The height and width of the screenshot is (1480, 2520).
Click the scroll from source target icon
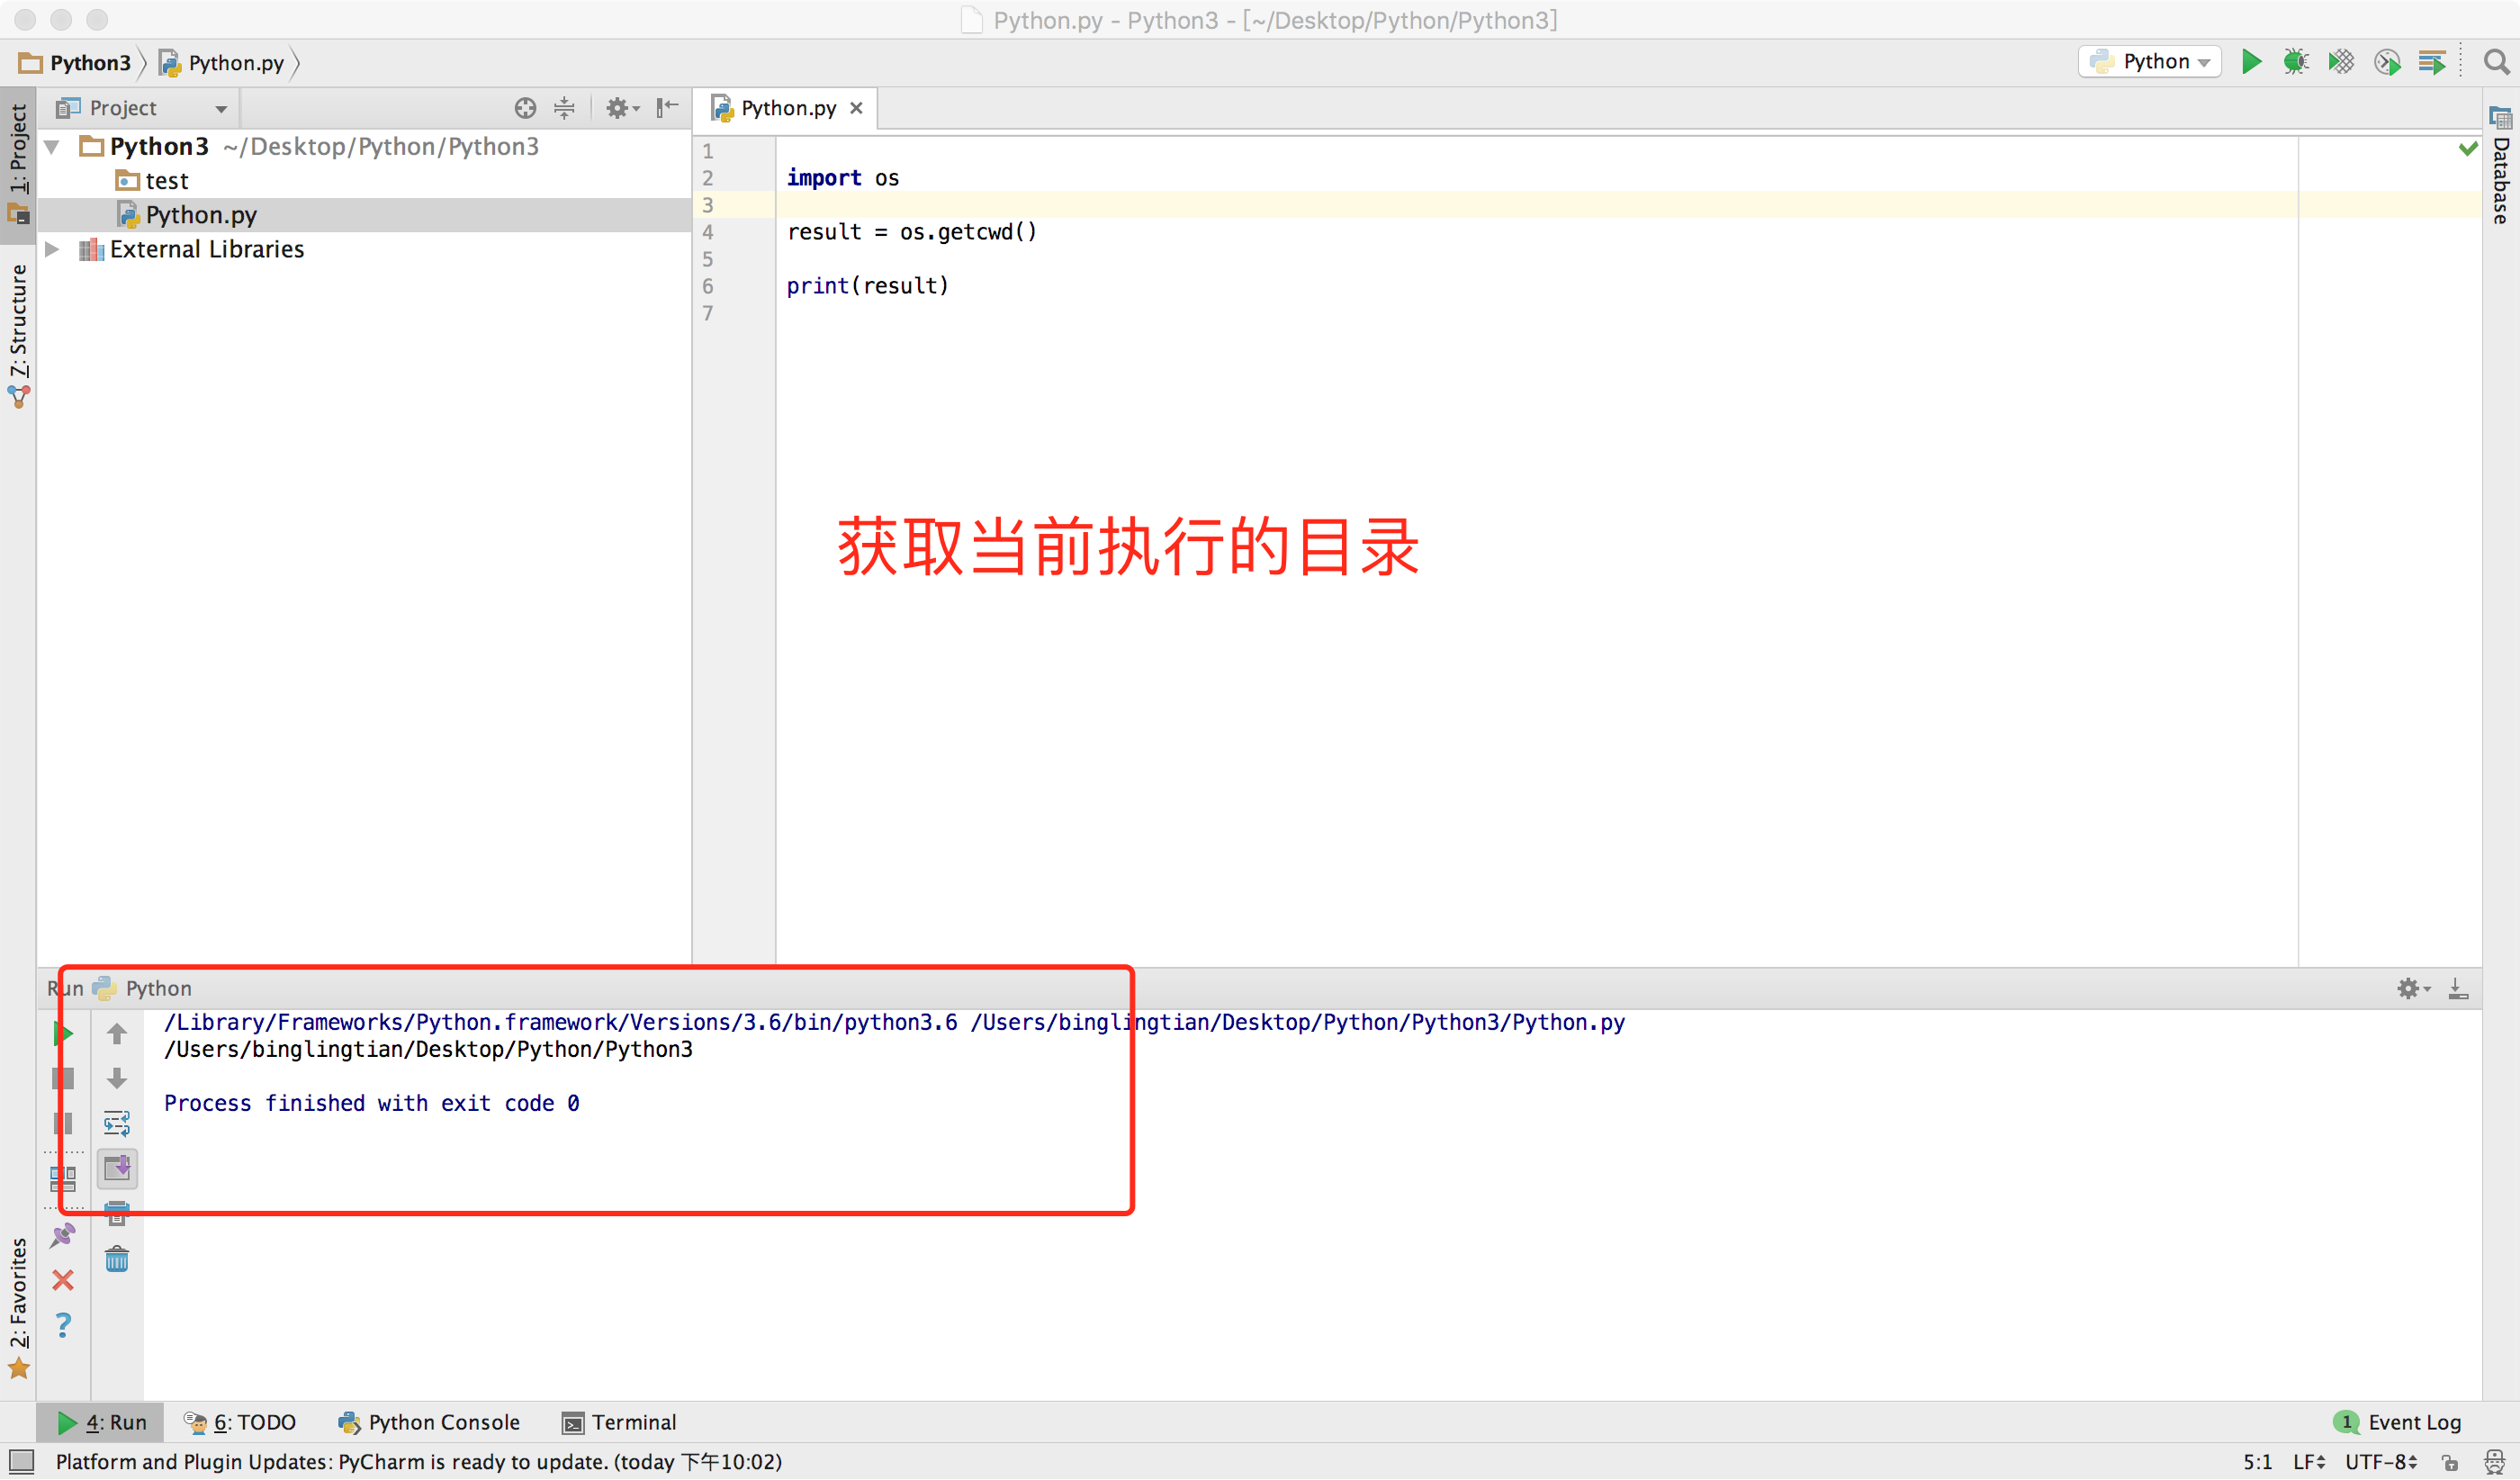(x=525, y=108)
